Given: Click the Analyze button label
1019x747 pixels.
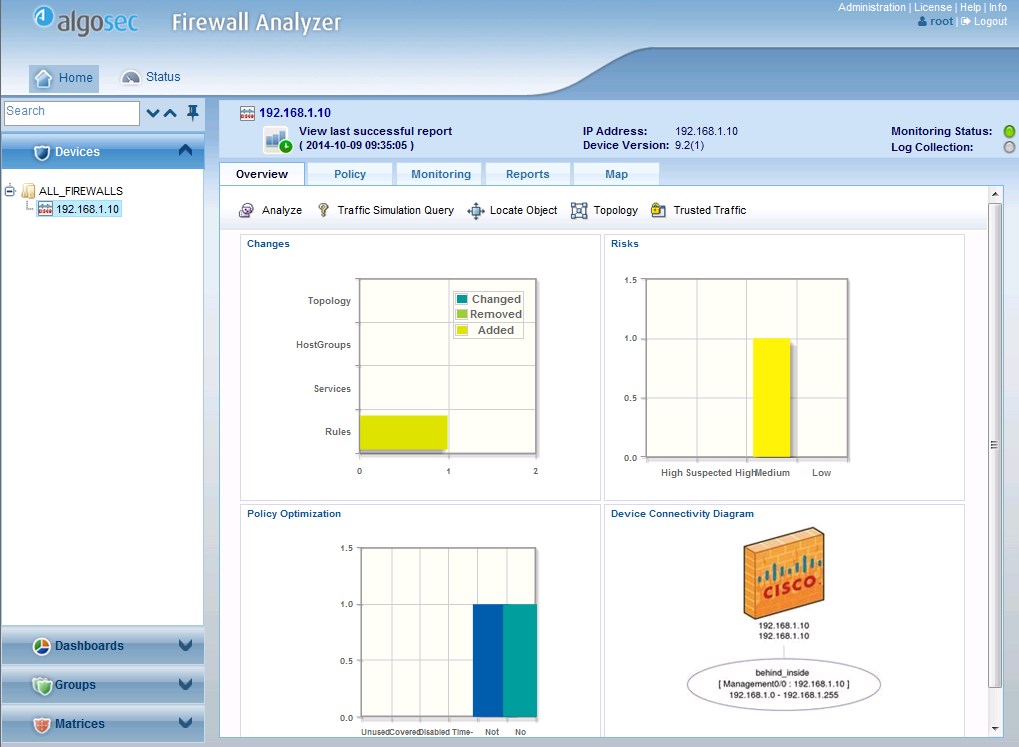Looking at the screenshot, I should click(x=282, y=210).
